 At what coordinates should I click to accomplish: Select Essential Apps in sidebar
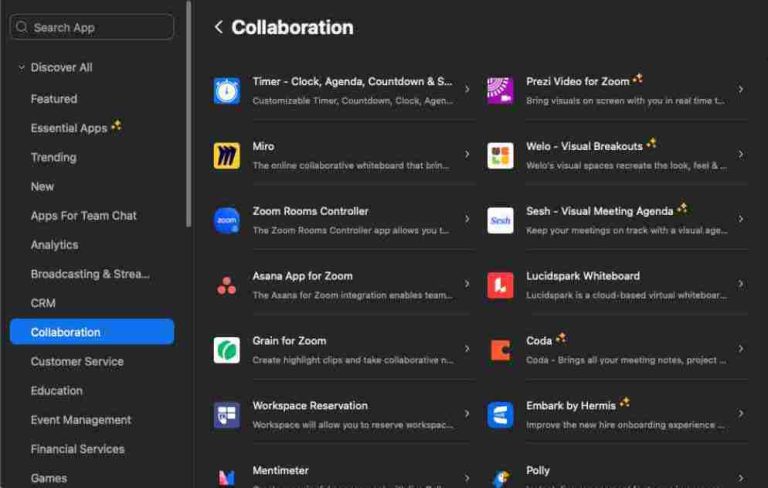[x=68, y=128]
